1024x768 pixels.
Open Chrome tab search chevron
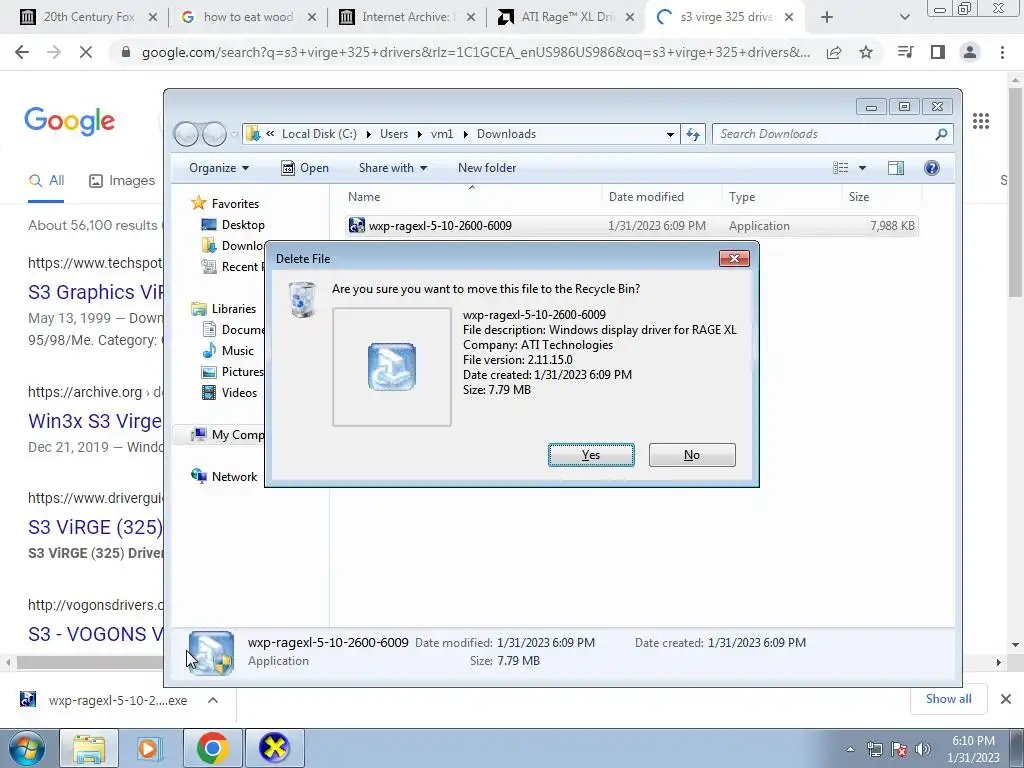[904, 18]
